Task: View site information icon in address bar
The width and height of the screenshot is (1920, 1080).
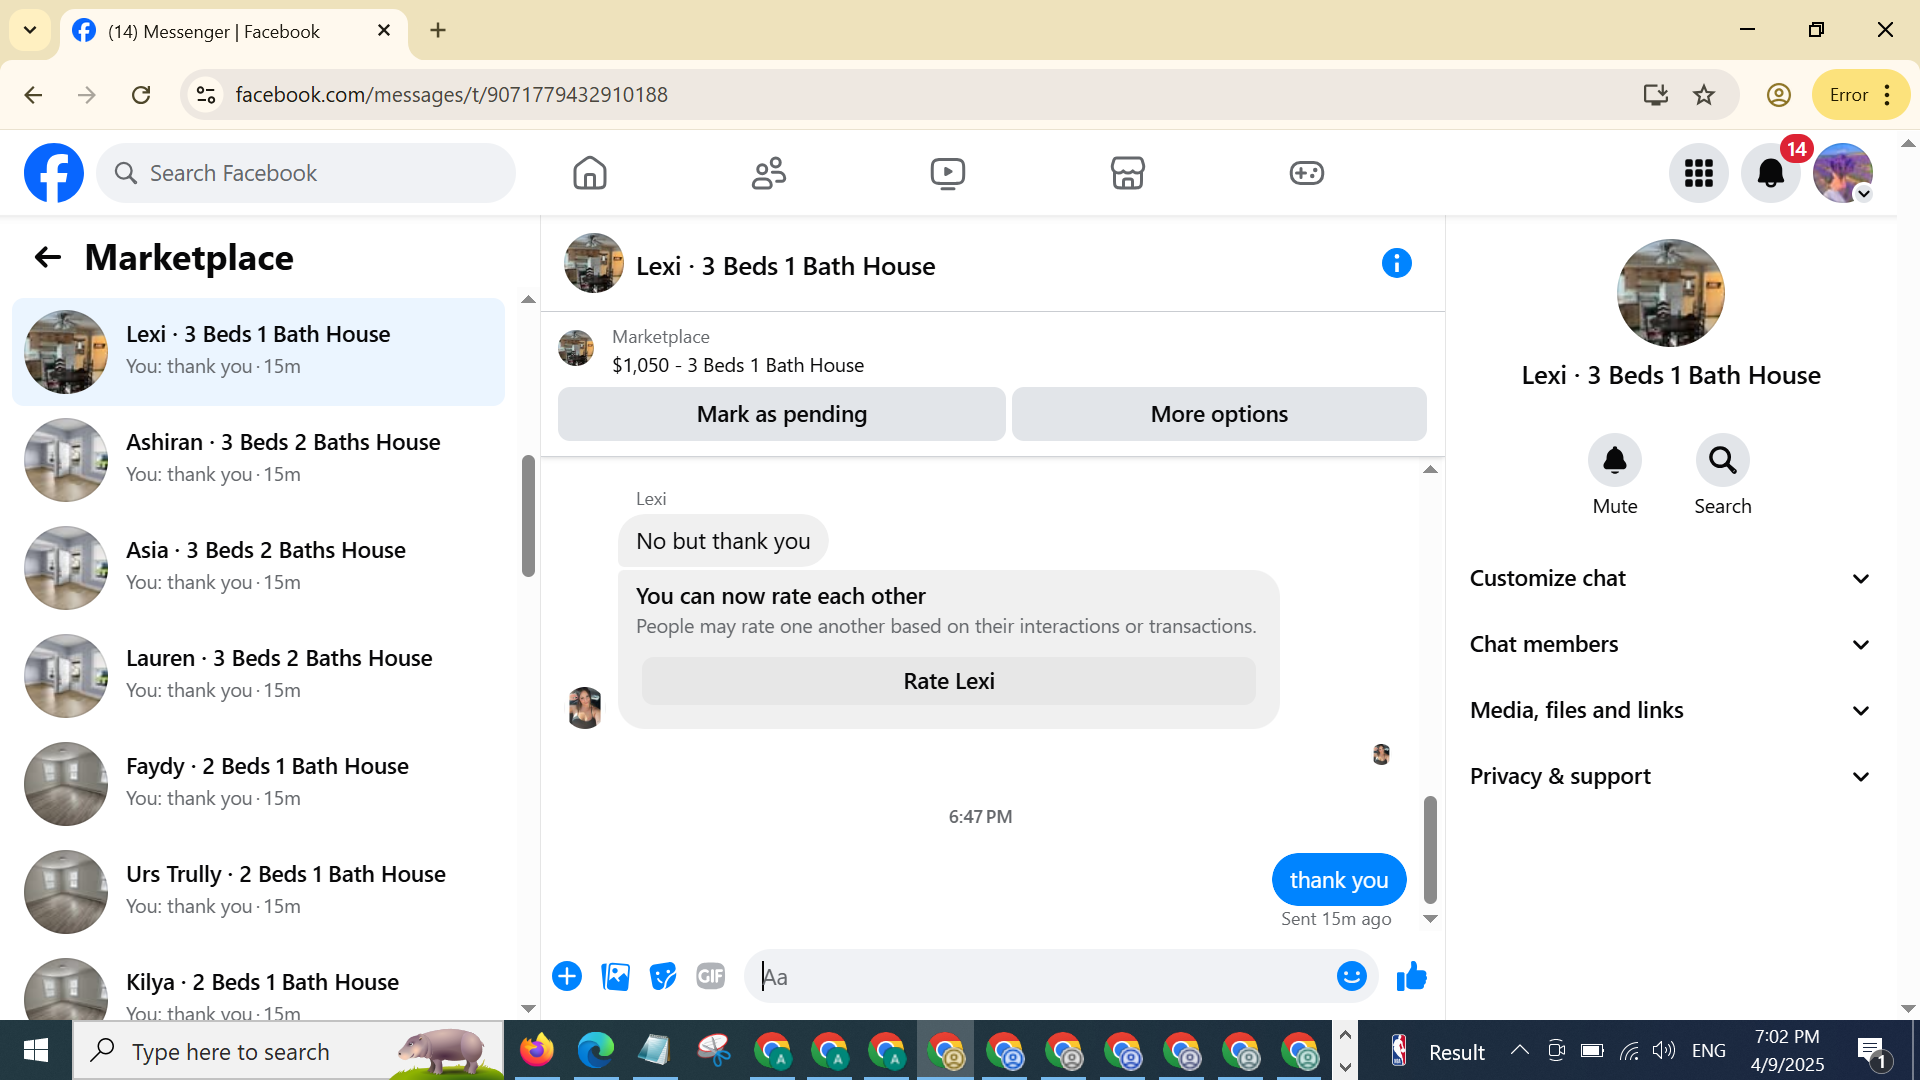Action: 206,95
